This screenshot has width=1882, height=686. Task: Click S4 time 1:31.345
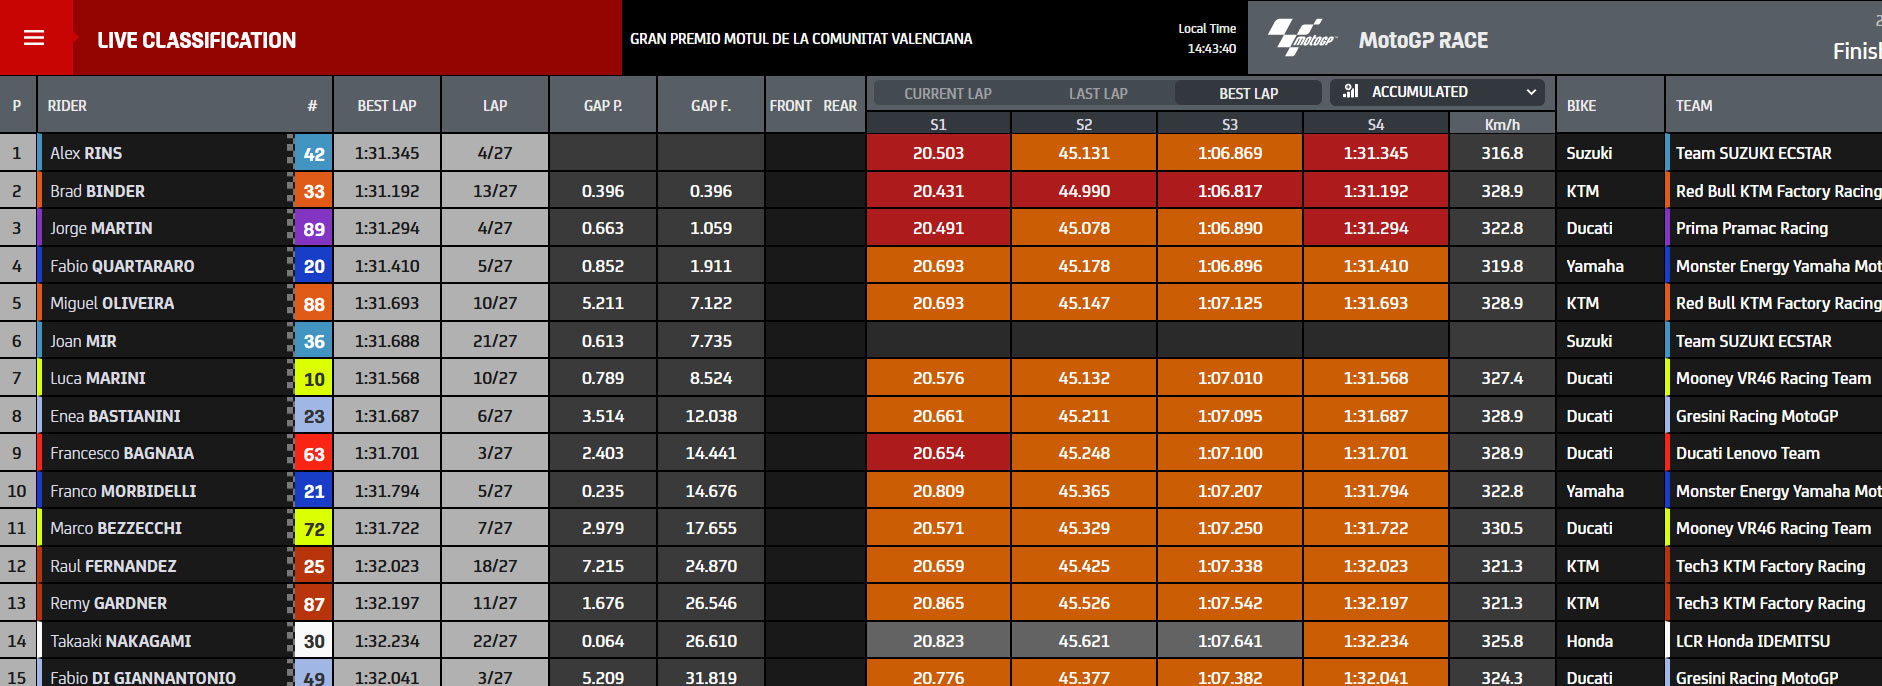1376,153
